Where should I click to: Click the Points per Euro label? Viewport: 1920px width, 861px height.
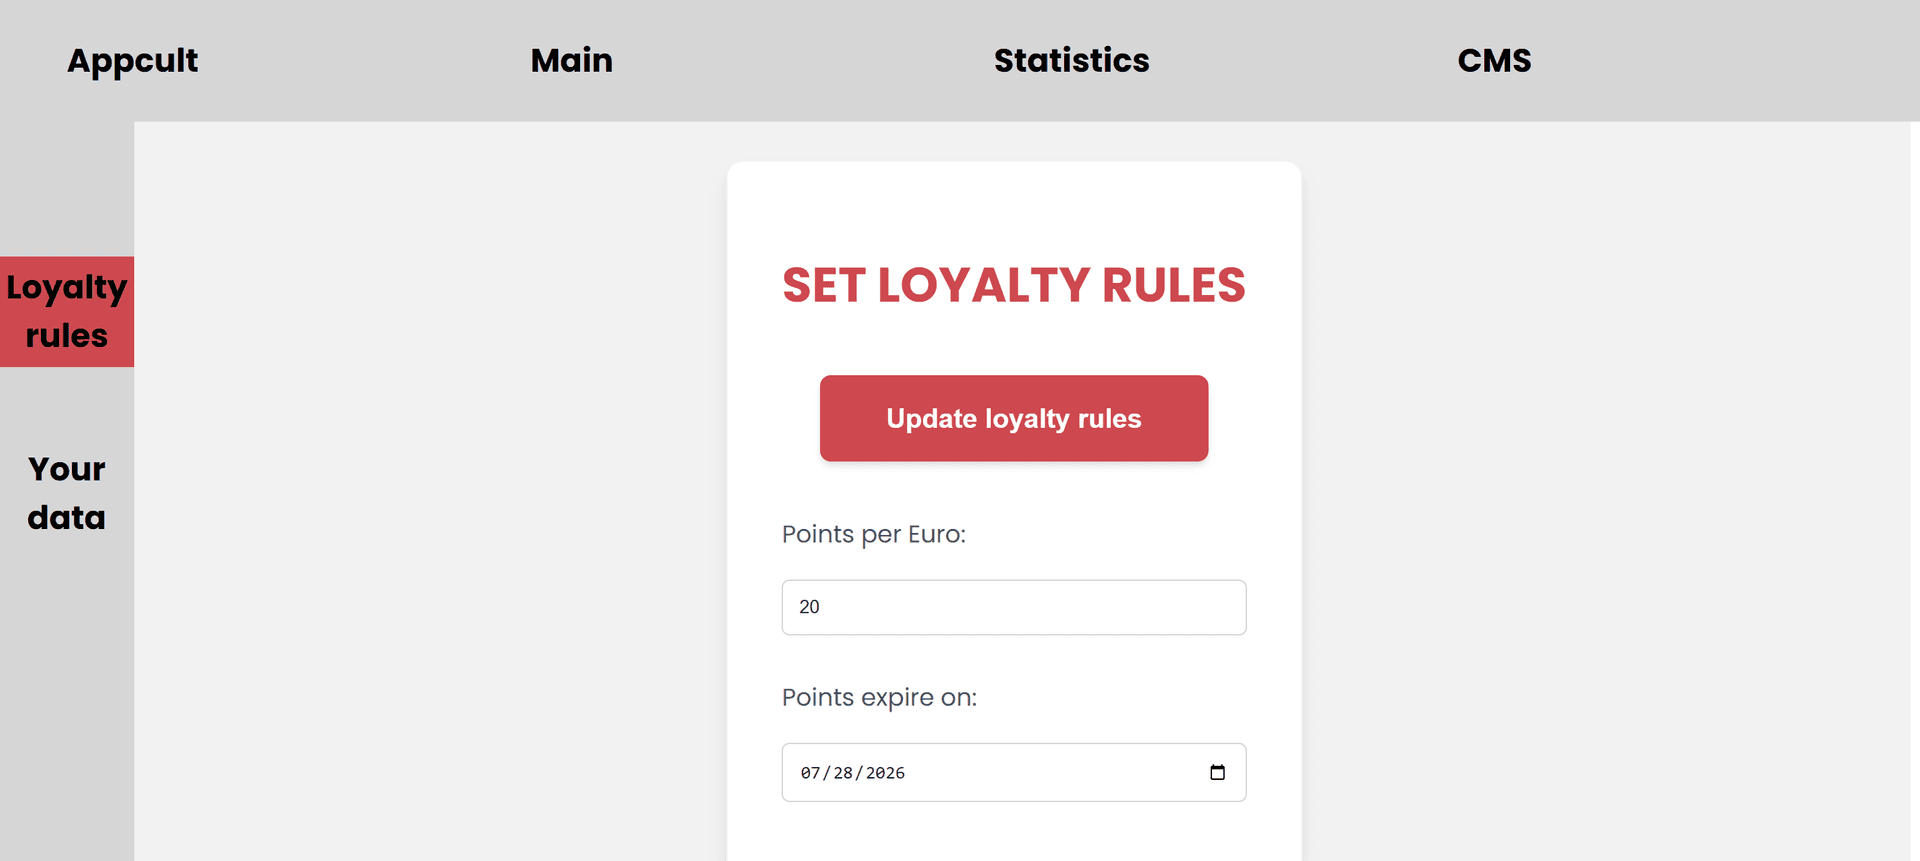(x=873, y=534)
